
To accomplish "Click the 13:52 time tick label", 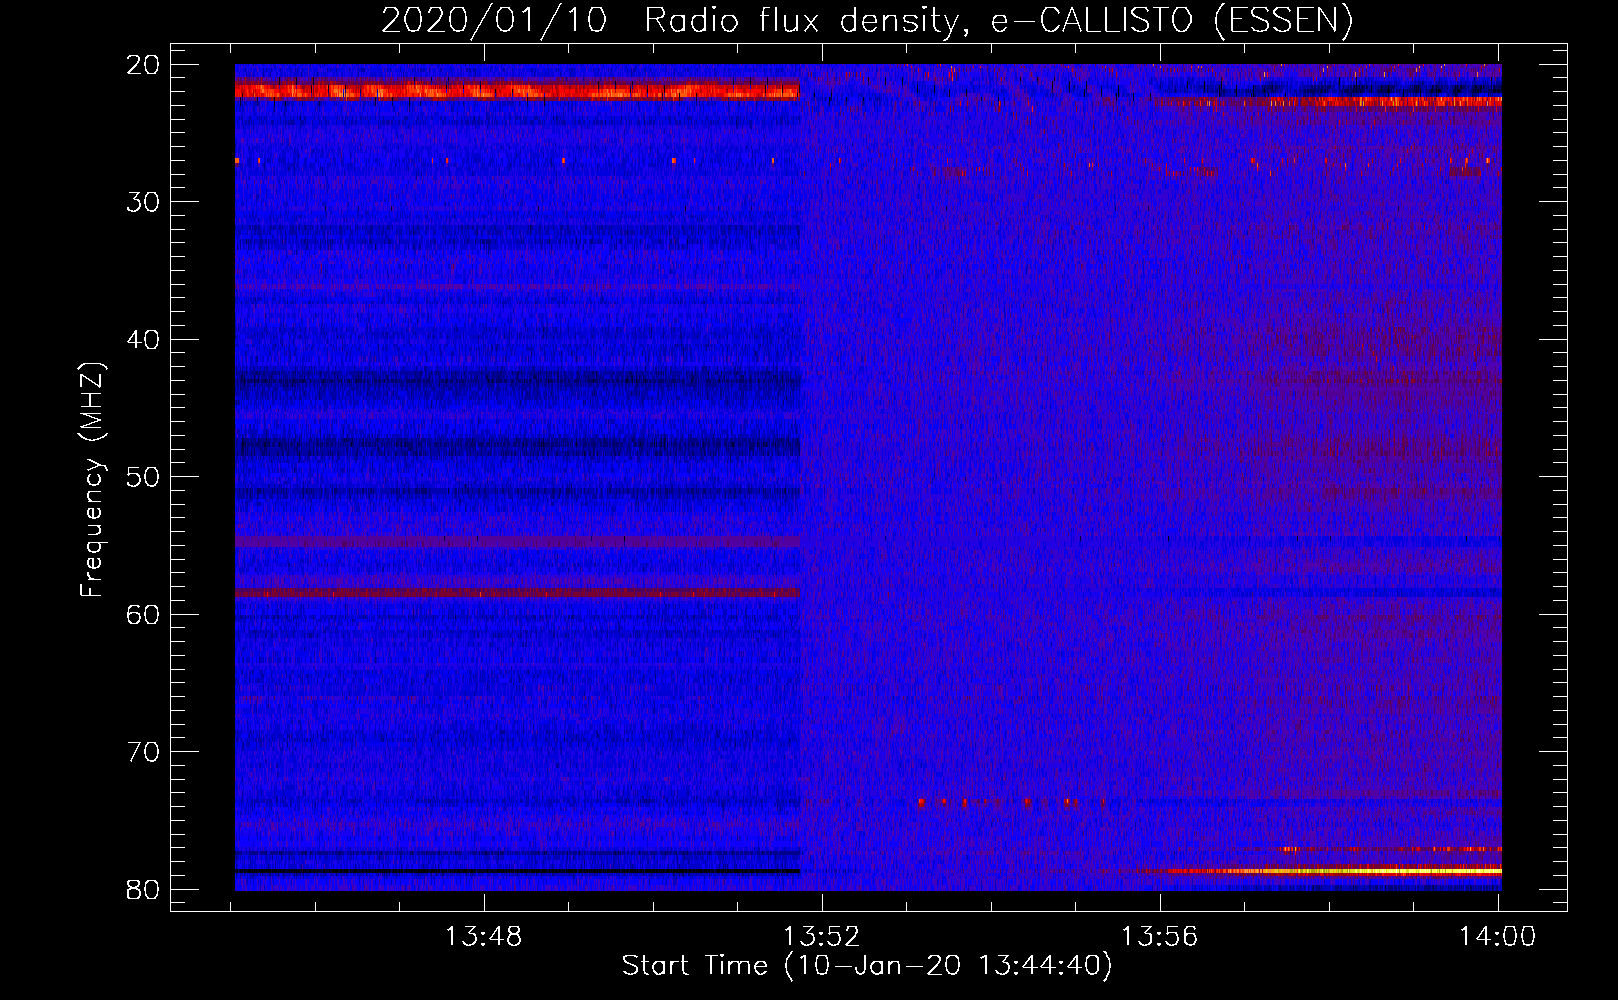I will [x=822, y=937].
